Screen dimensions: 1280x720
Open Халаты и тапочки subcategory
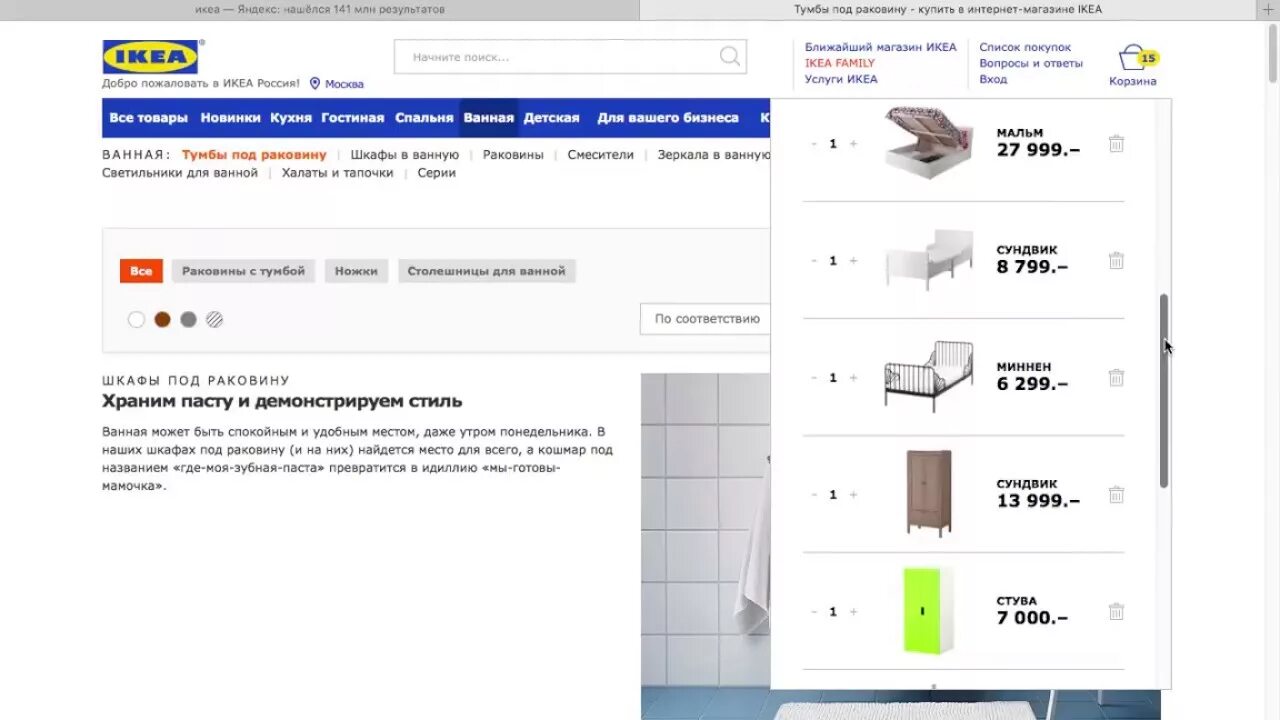coord(338,173)
